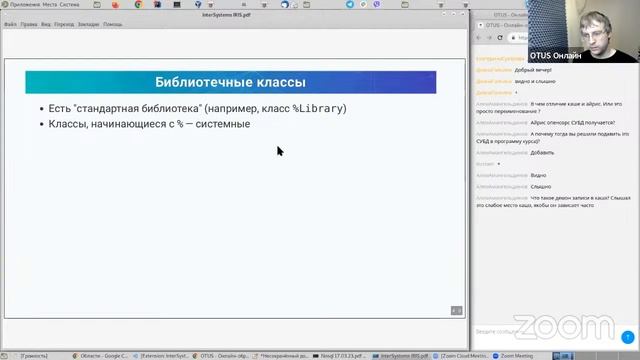Viewport: 640px width, 360px height.
Task: Click the OTUS Онлайн webcam thumbnail
Action: coord(584,31)
